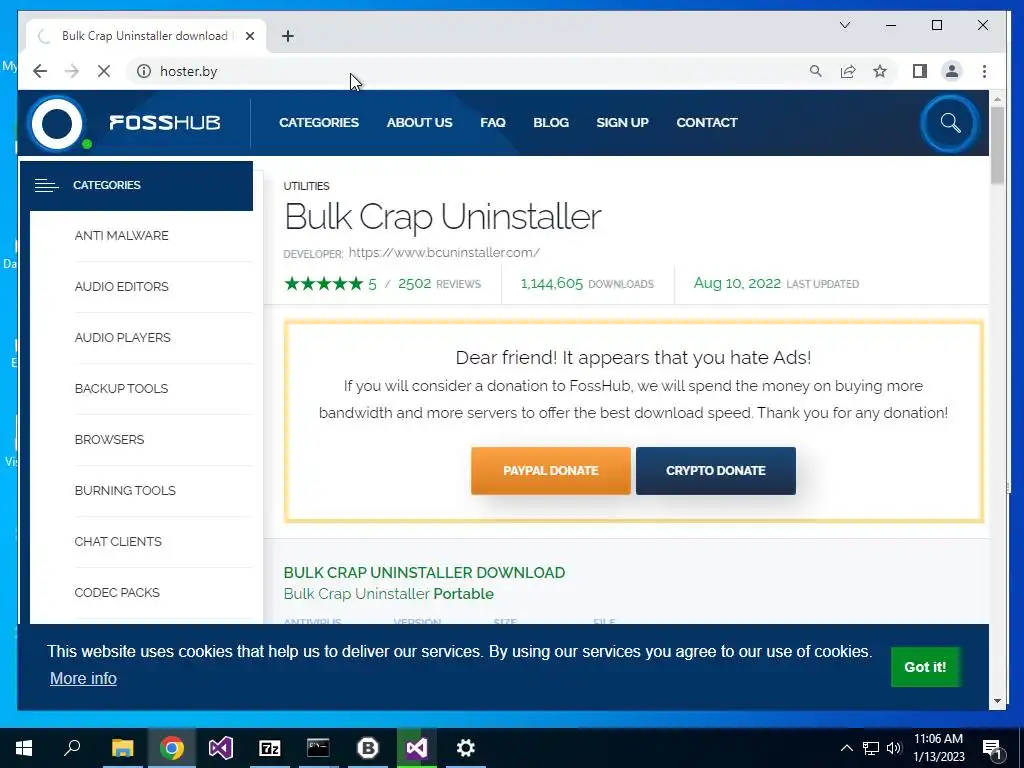View site information icon in address bar
Viewport: 1024px width, 768px height.
pos(144,71)
